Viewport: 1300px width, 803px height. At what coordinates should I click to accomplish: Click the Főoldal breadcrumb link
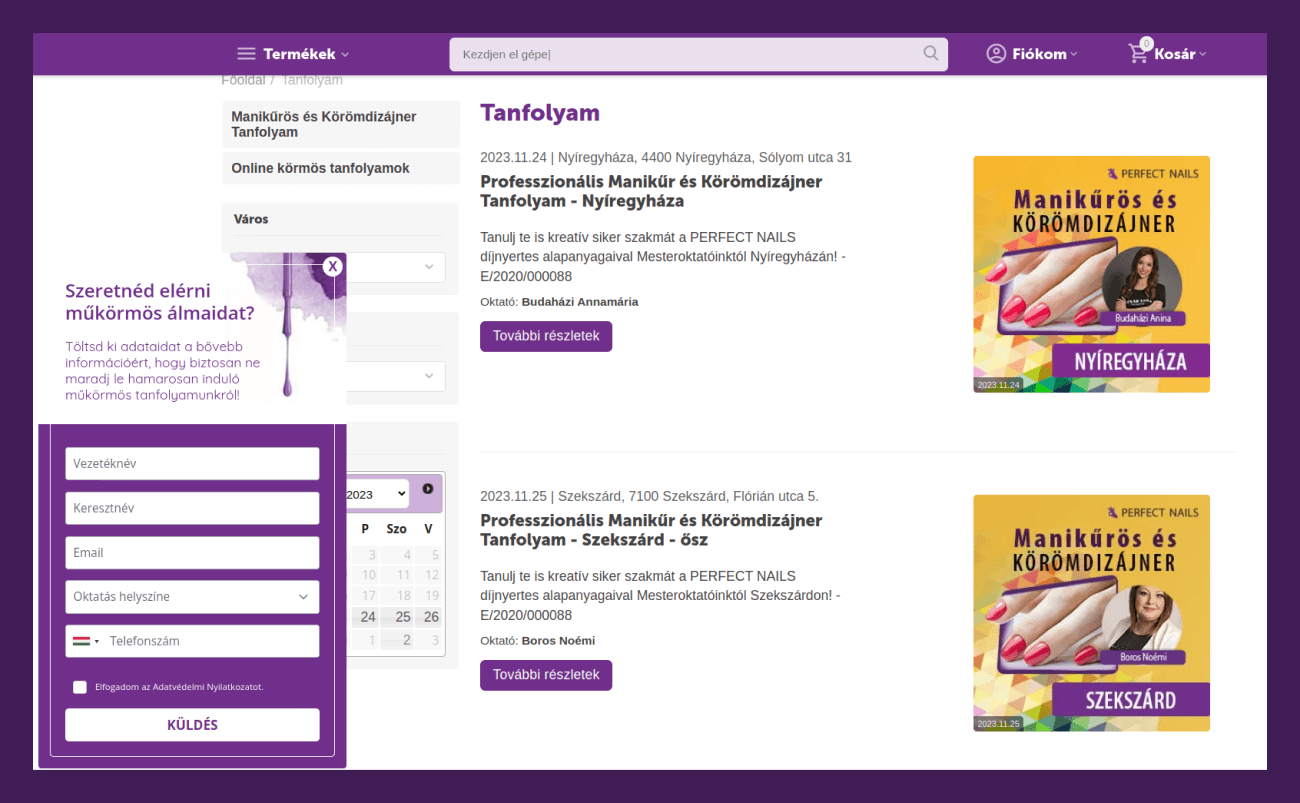243,80
